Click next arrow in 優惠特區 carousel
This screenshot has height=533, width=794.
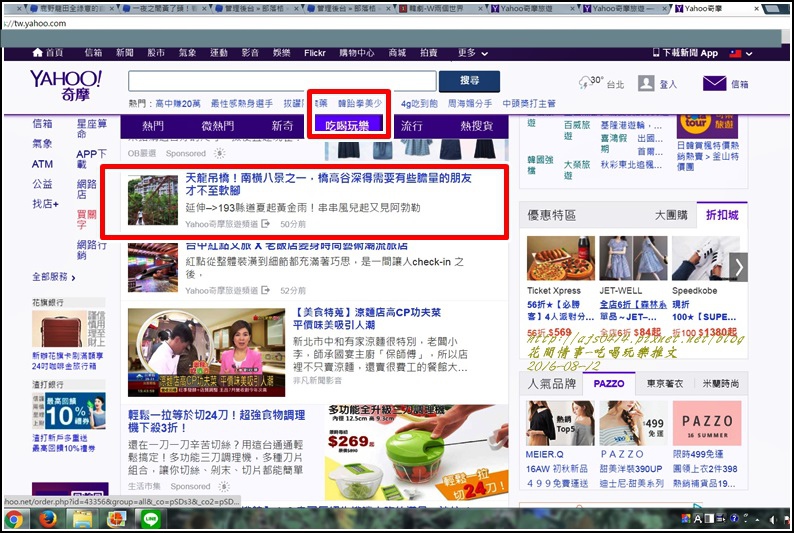click(x=739, y=267)
